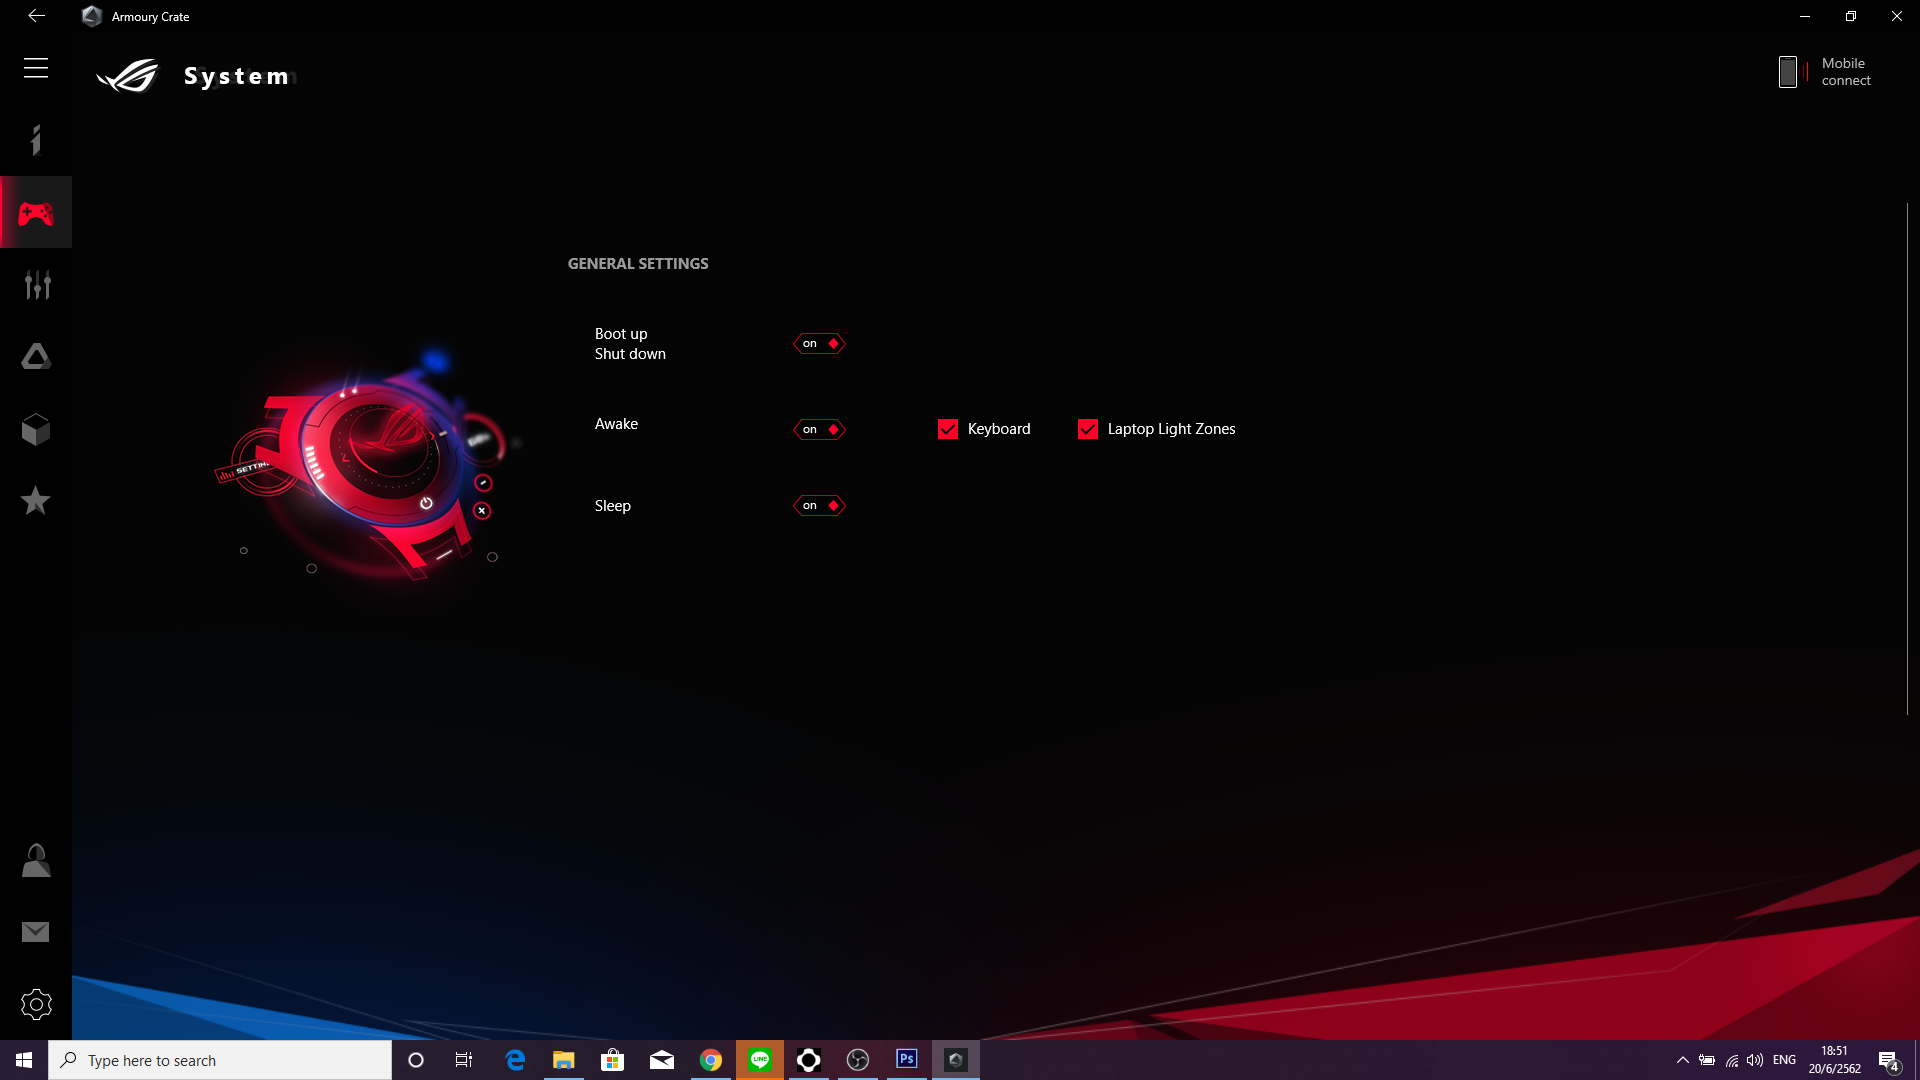The height and width of the screenshot is (1080, 1920).
Task: Switch to Photoshop on the taskbar
Action: (x=907, y=1060)
